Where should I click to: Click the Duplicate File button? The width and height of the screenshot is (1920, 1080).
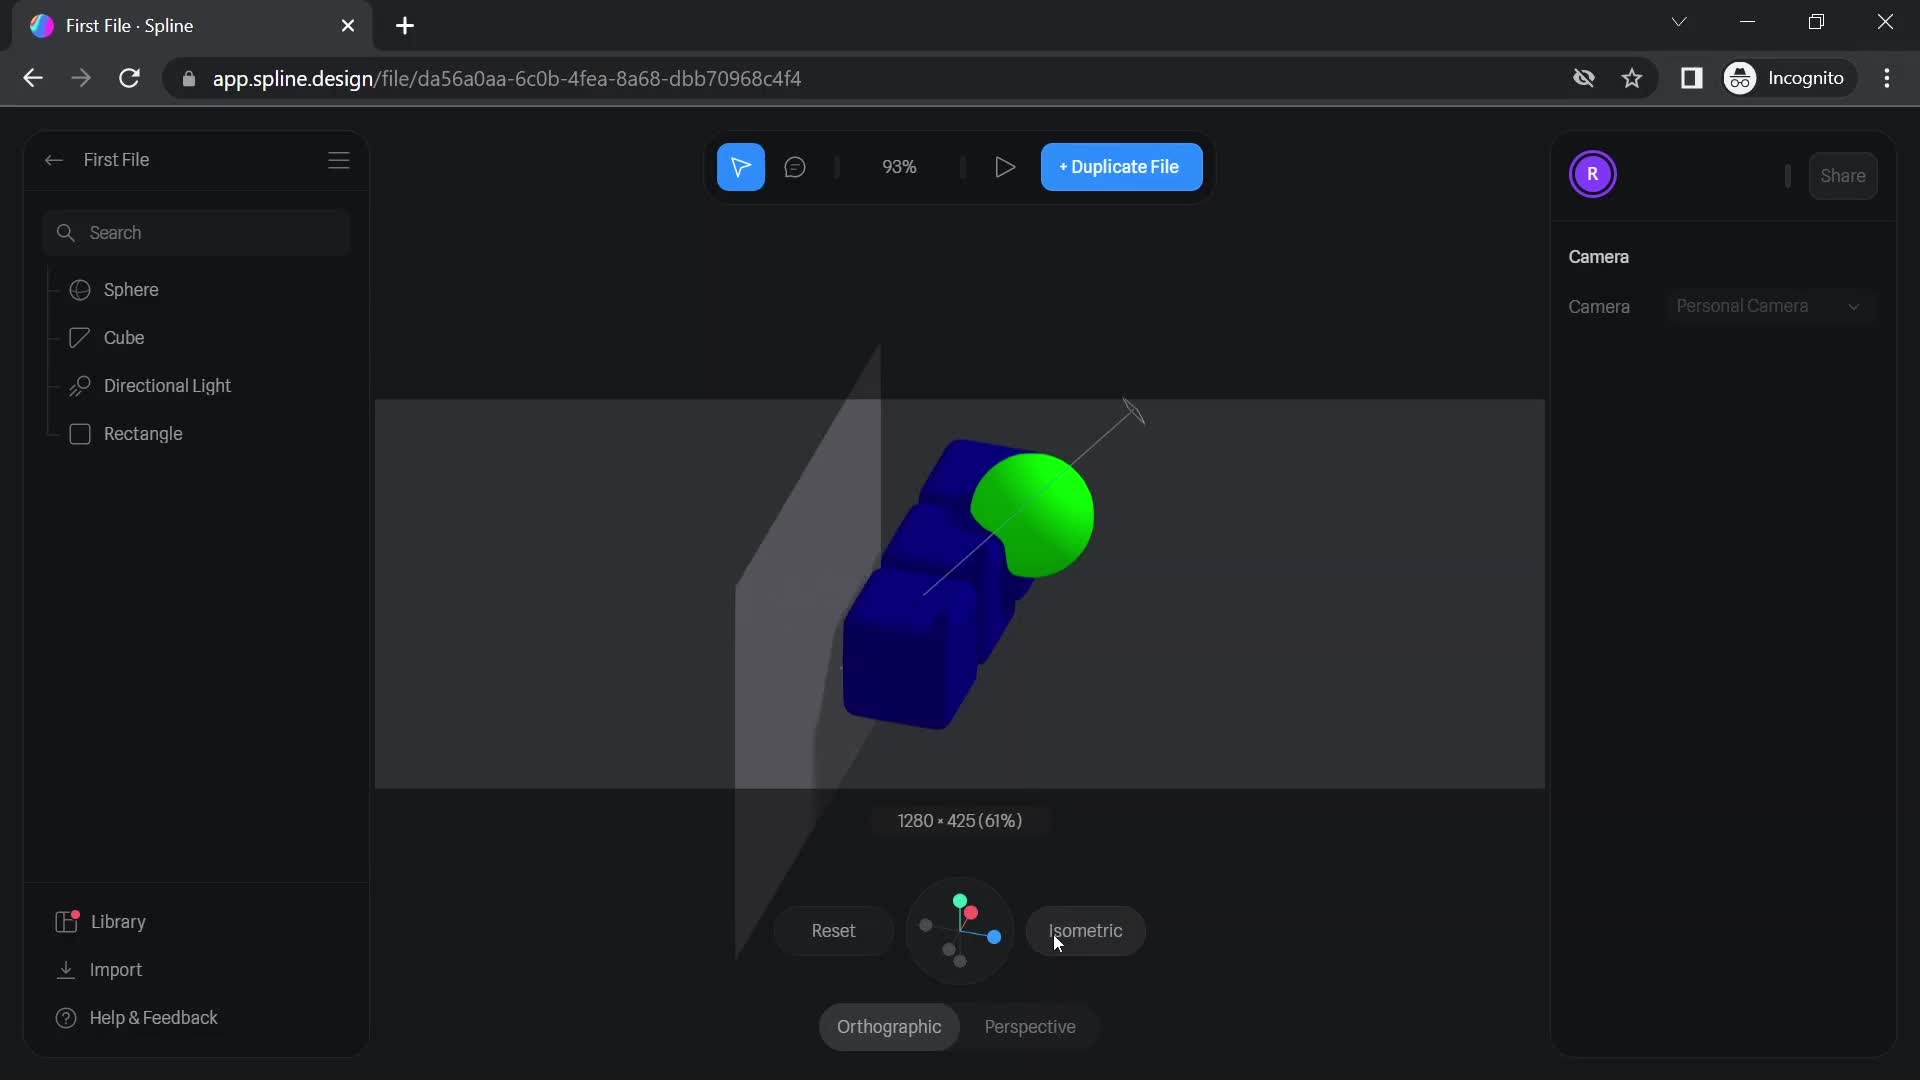click(x=1121, y=167)
